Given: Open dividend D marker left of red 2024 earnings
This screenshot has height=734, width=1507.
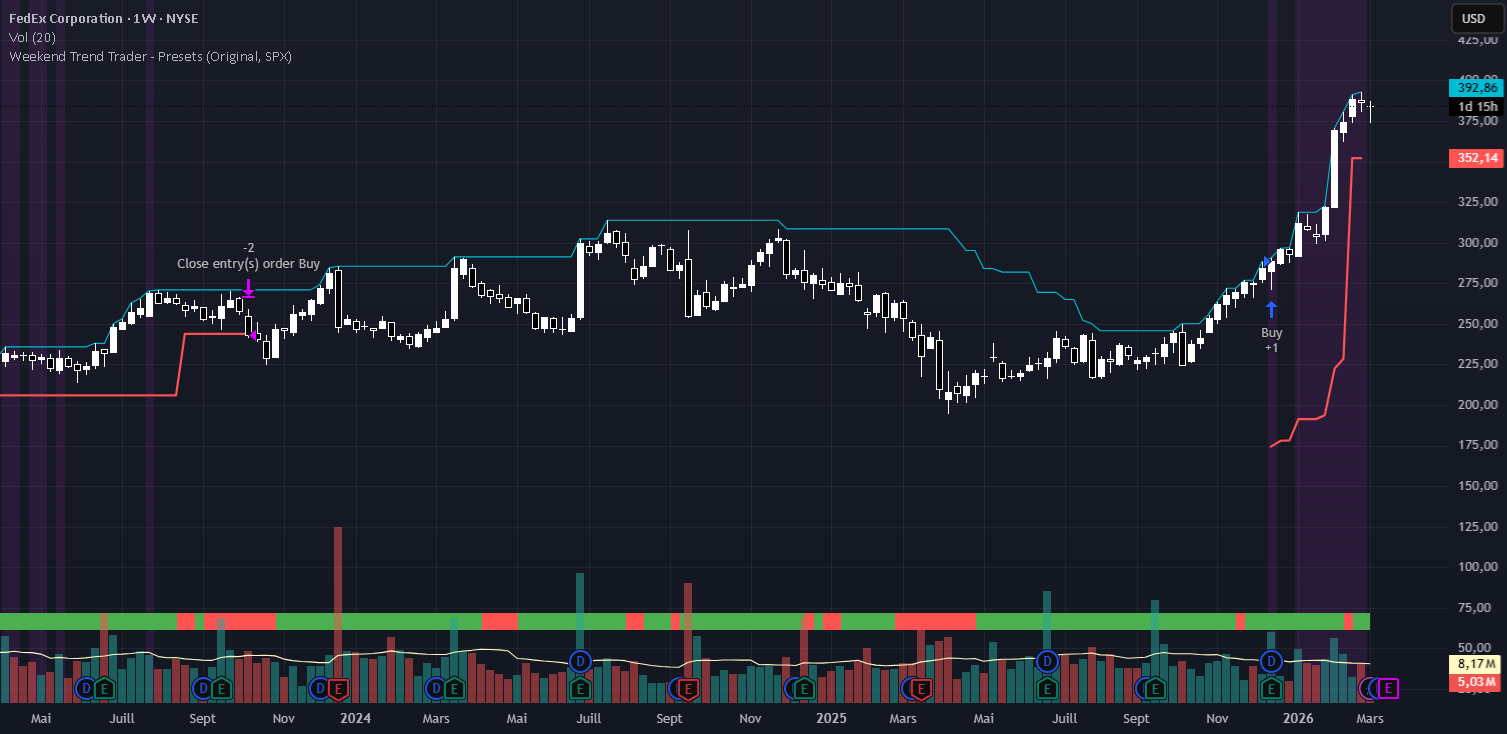Looking at the screenshot, I should pyautogui.click(x=319, y=688).
